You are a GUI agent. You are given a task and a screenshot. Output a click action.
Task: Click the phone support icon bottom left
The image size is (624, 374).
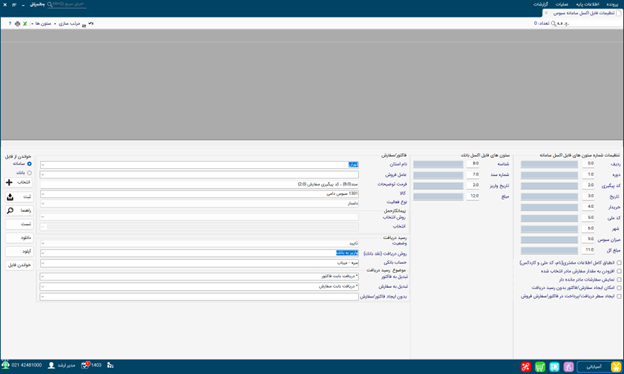tap(5, 365)
